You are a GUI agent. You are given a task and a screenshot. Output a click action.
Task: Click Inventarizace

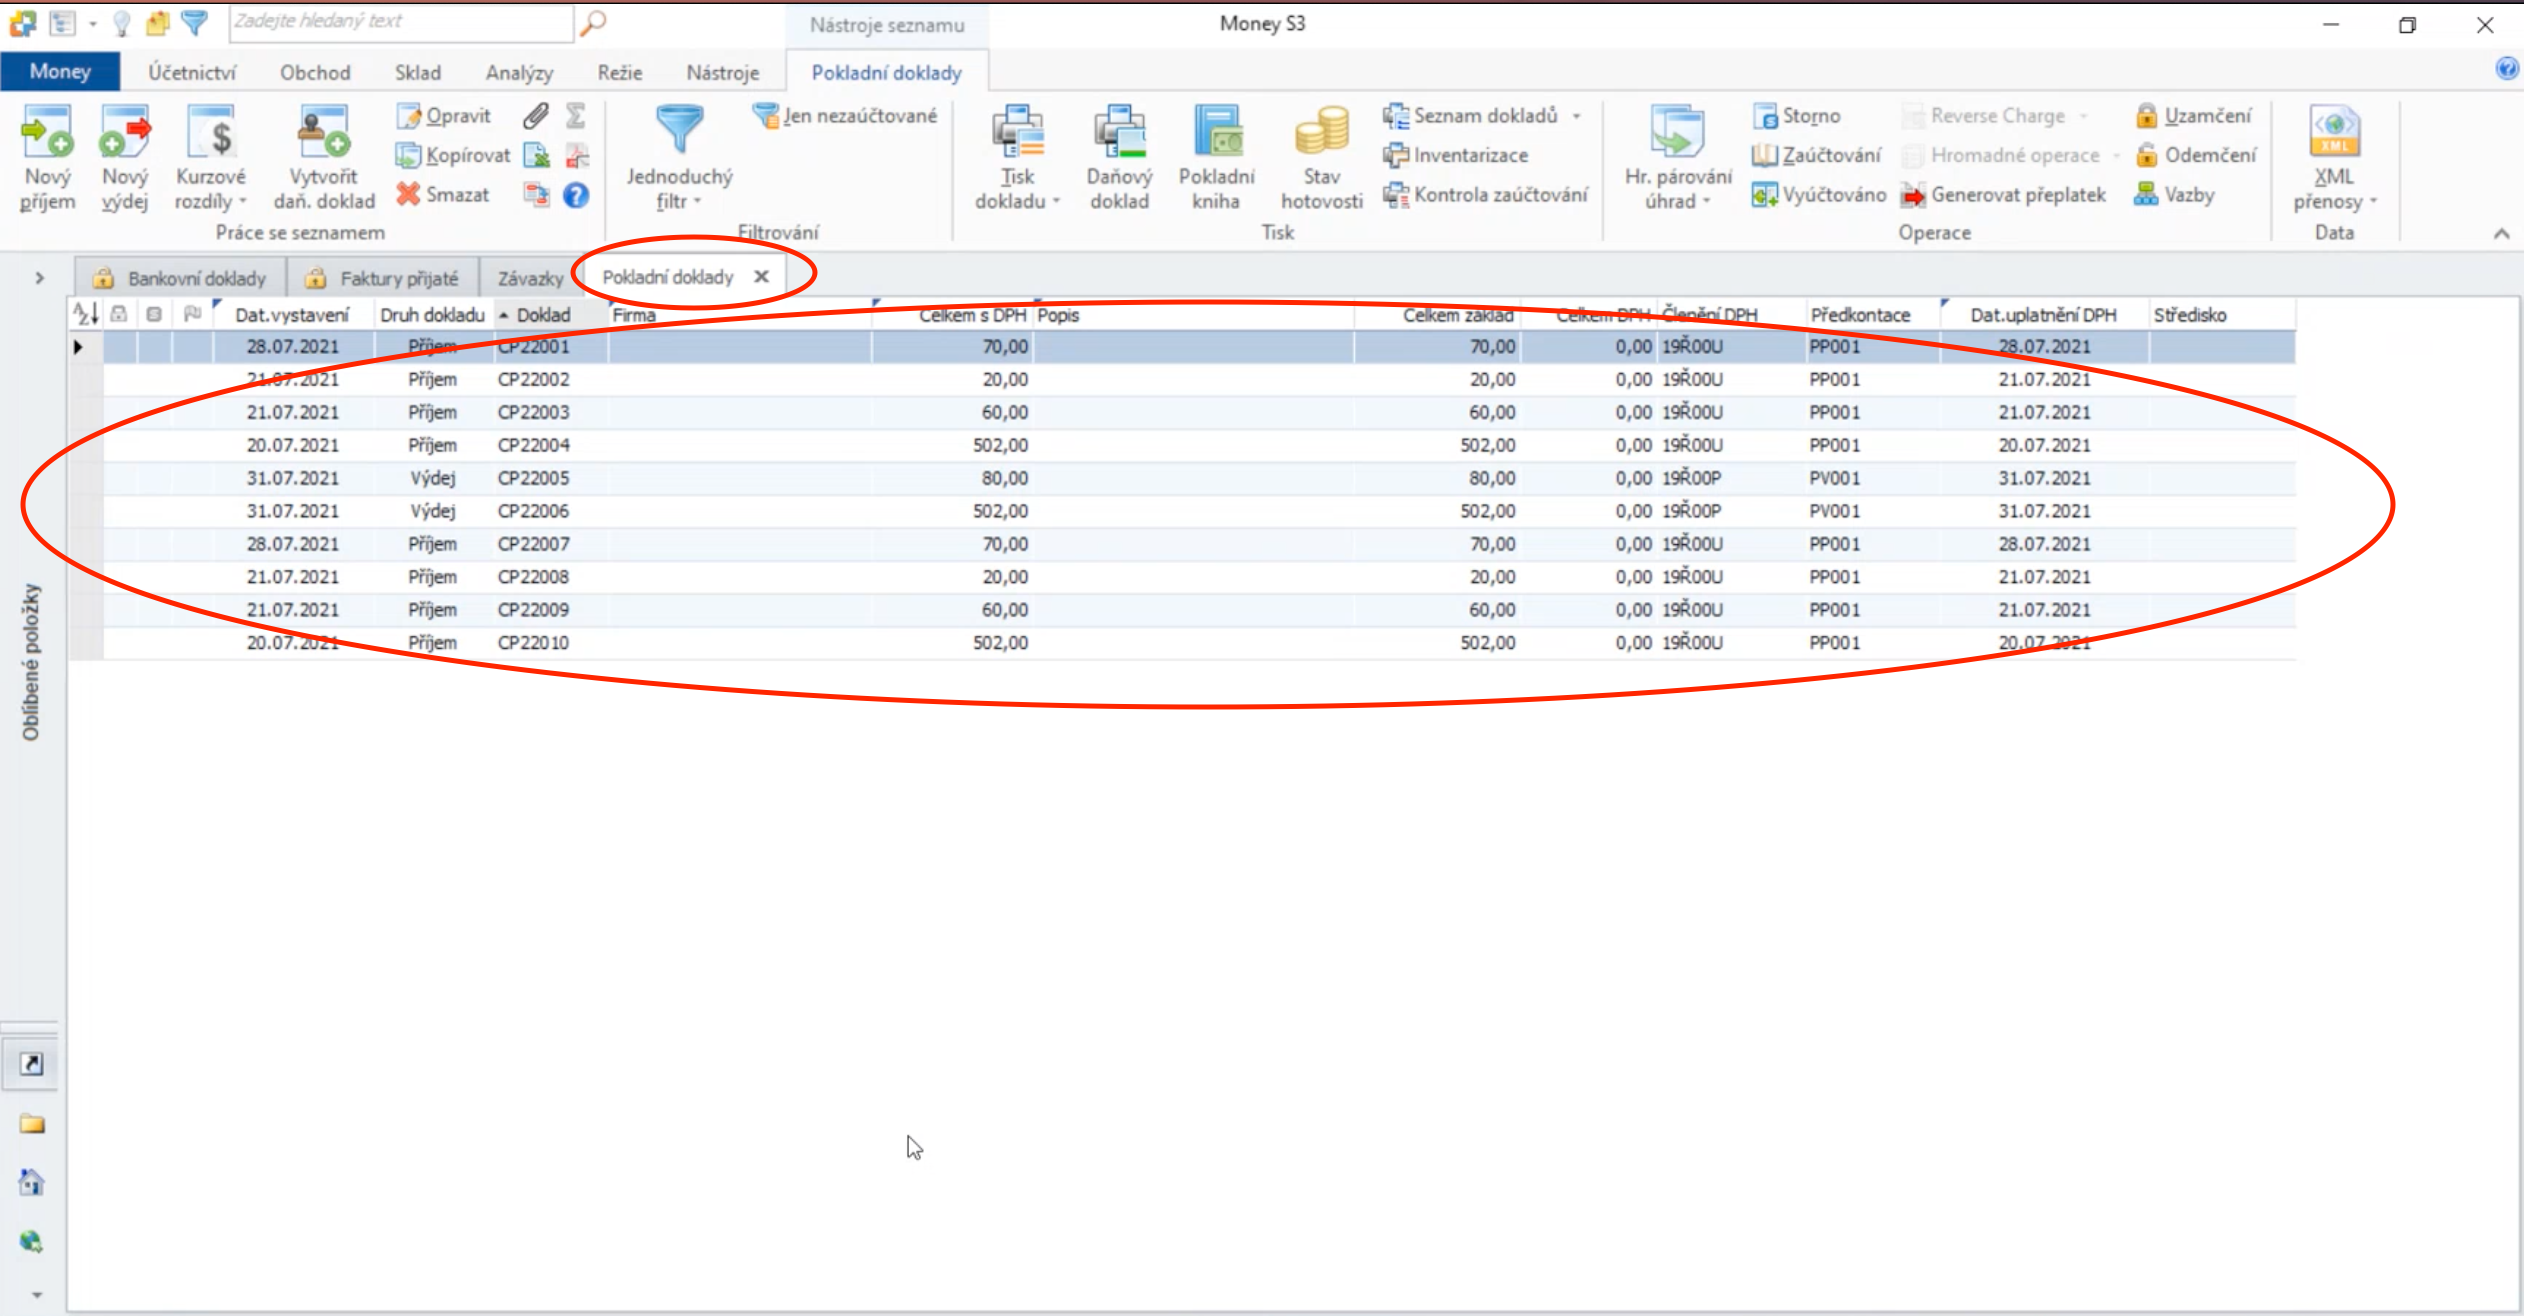(x=1456, y=155)
